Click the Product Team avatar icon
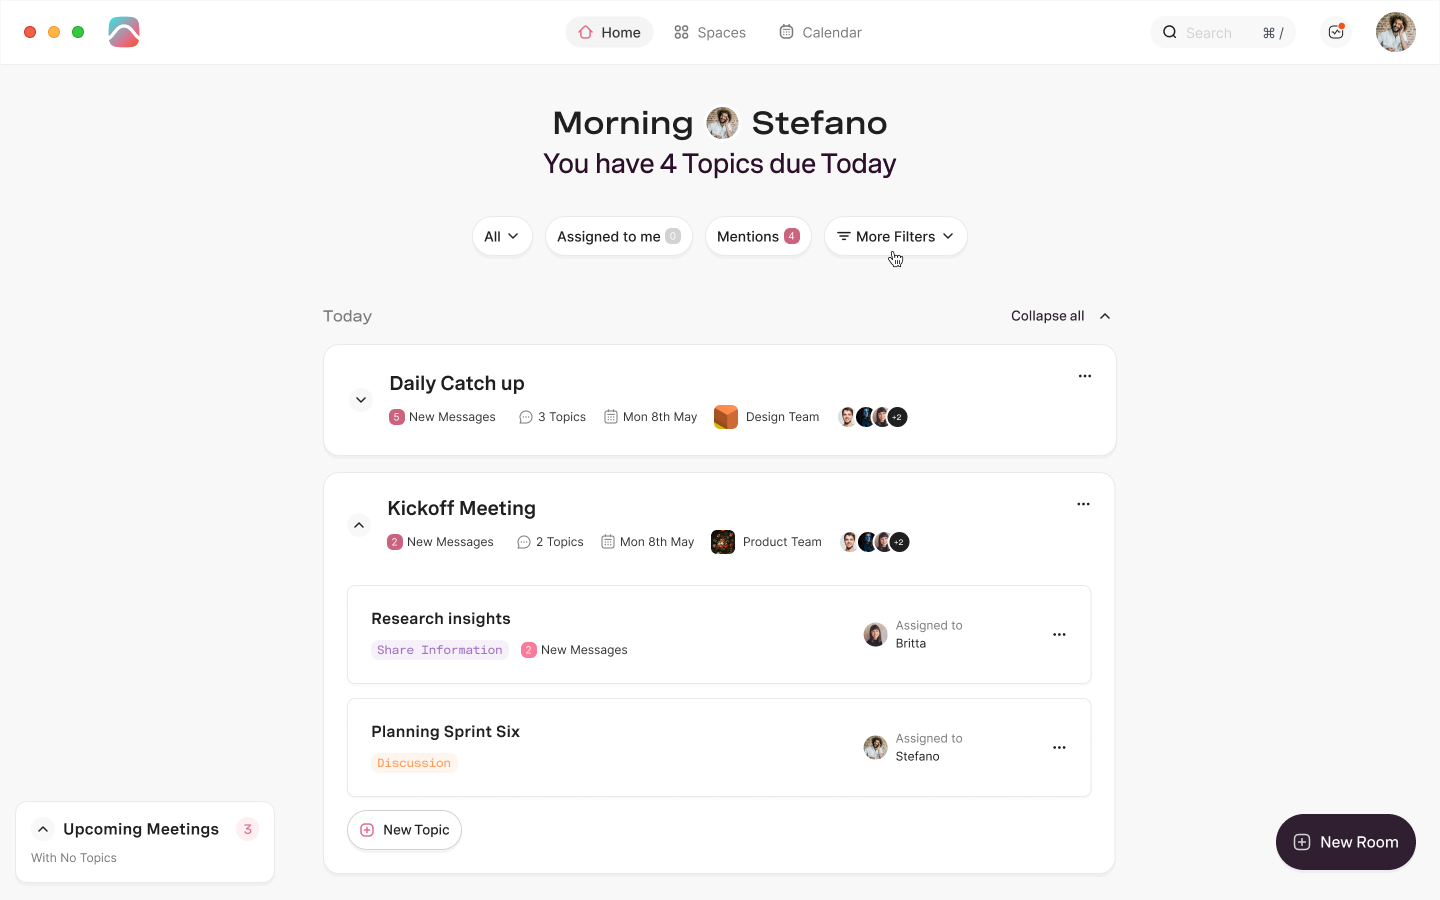Screen dimensions: 1440x900 (723, 541)
